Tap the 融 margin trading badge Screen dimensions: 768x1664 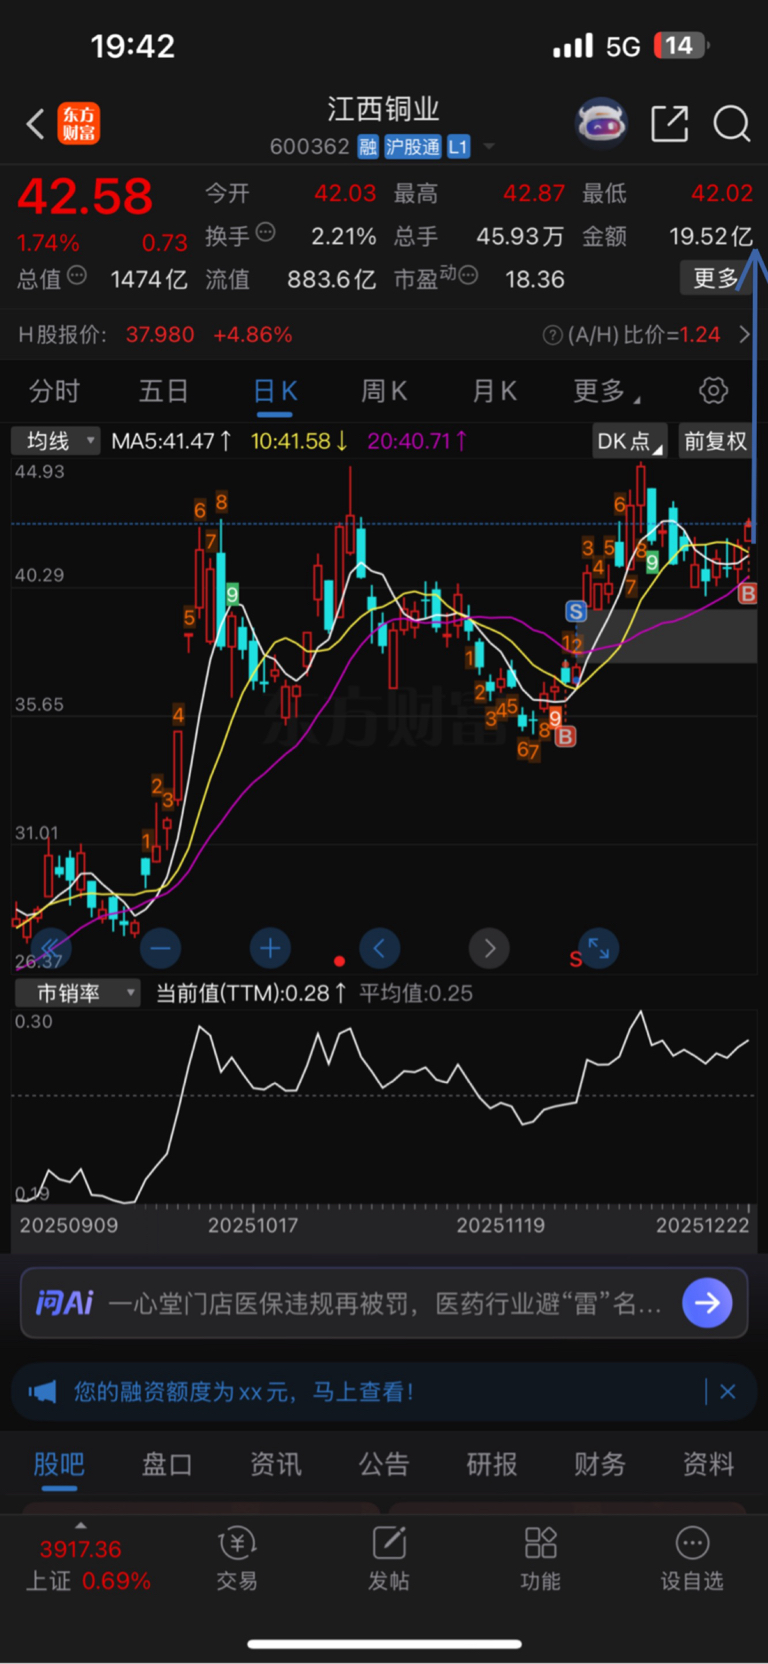(368, 147)
